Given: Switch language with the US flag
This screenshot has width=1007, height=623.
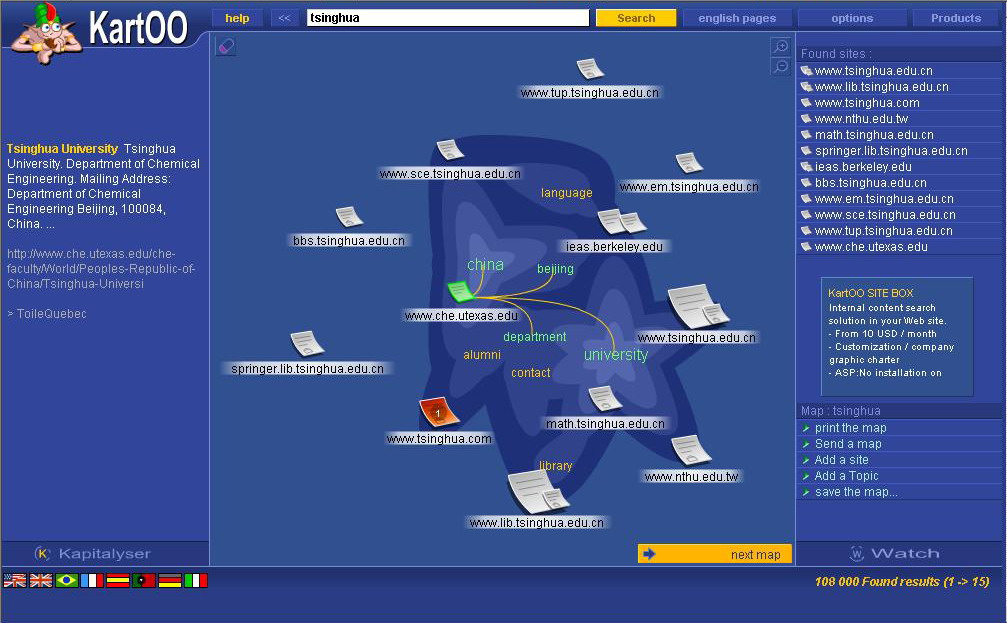Looking at the screenshot, I should click(15, 581).
